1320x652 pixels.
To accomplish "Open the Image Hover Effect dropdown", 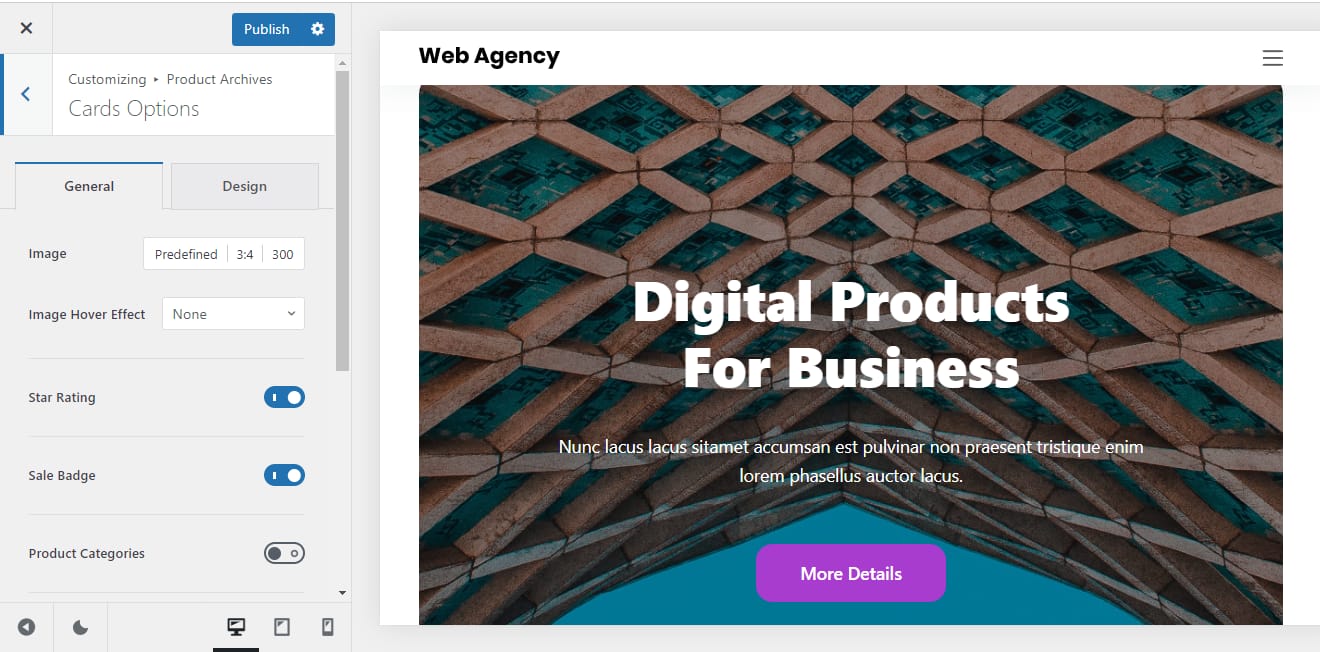I will pyautogui.click(x=233, y=314).
